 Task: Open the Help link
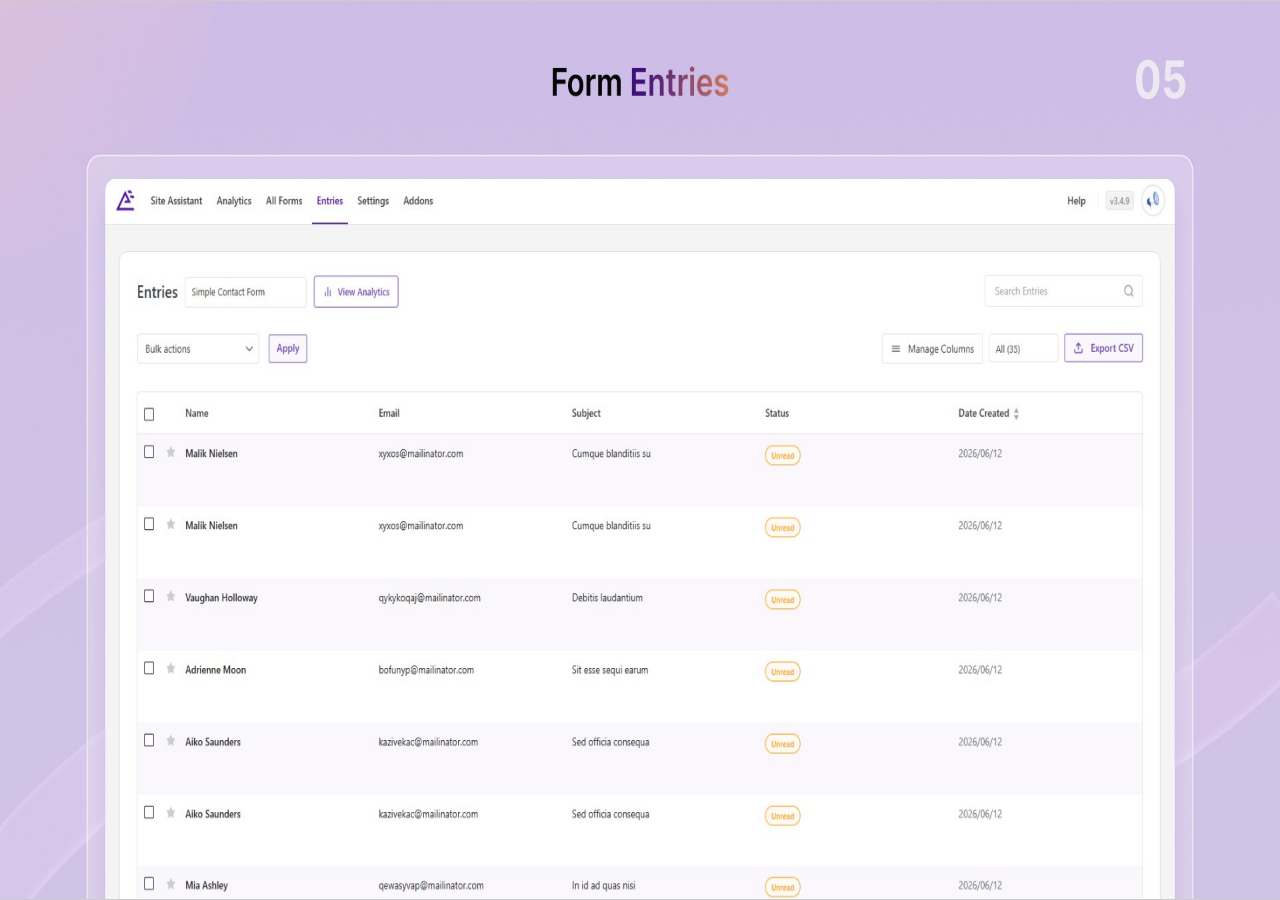tap(1076, 201)
